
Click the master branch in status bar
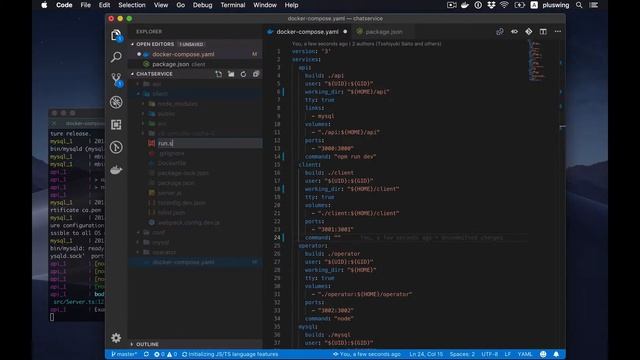point(124,354)
